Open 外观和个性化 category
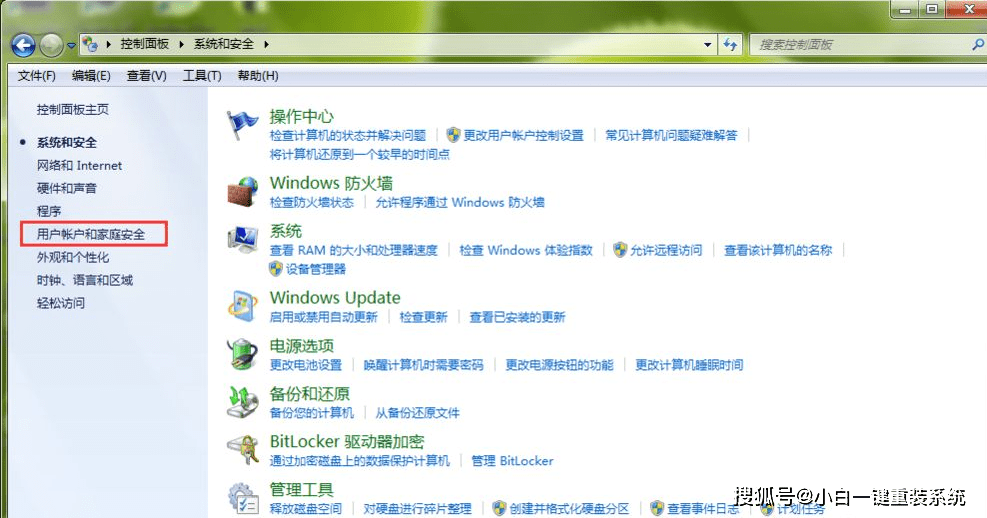The image size is (987, 518). coord(72,257)
